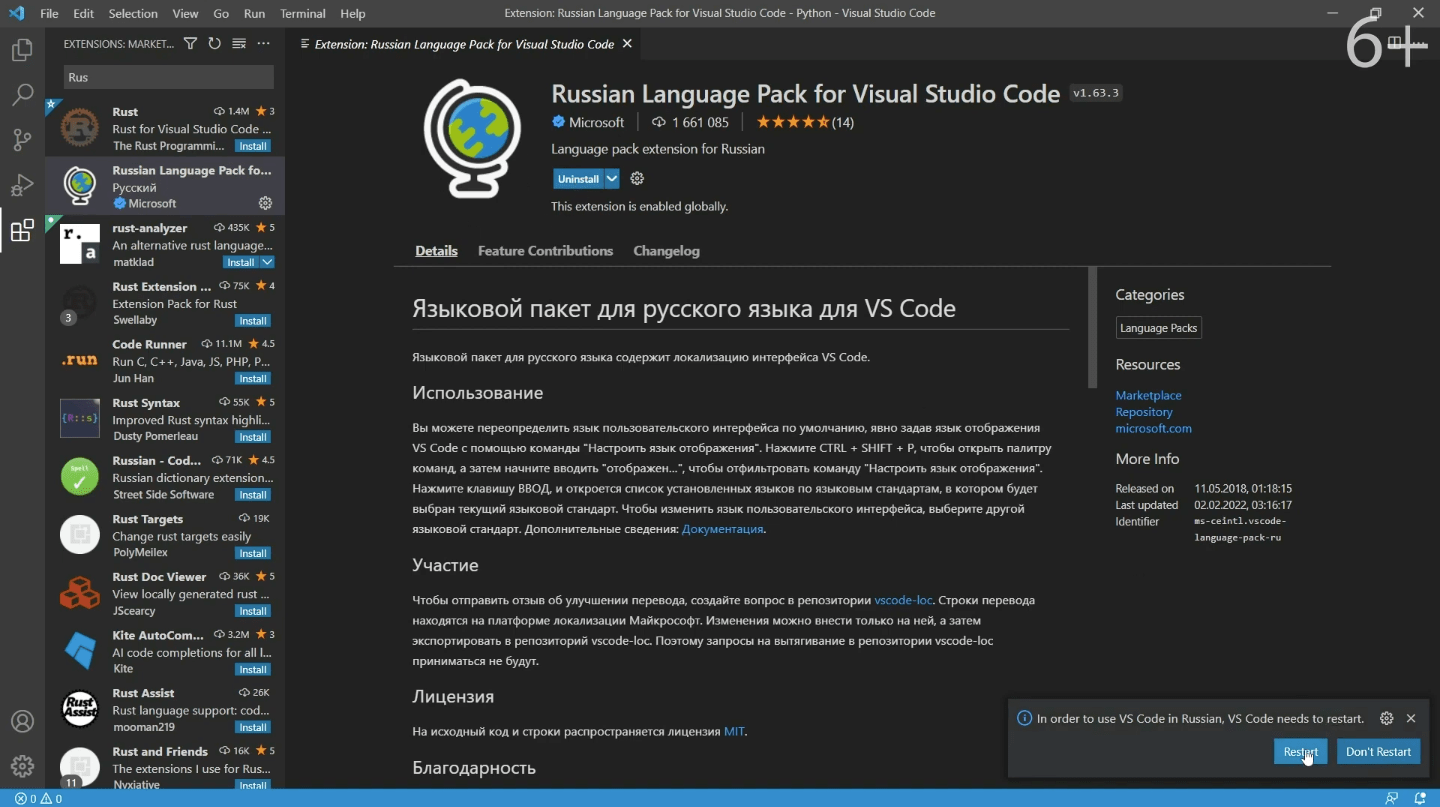
Task: Open Views and More Actions ellipsis
Action: click(x=264, y=44)
